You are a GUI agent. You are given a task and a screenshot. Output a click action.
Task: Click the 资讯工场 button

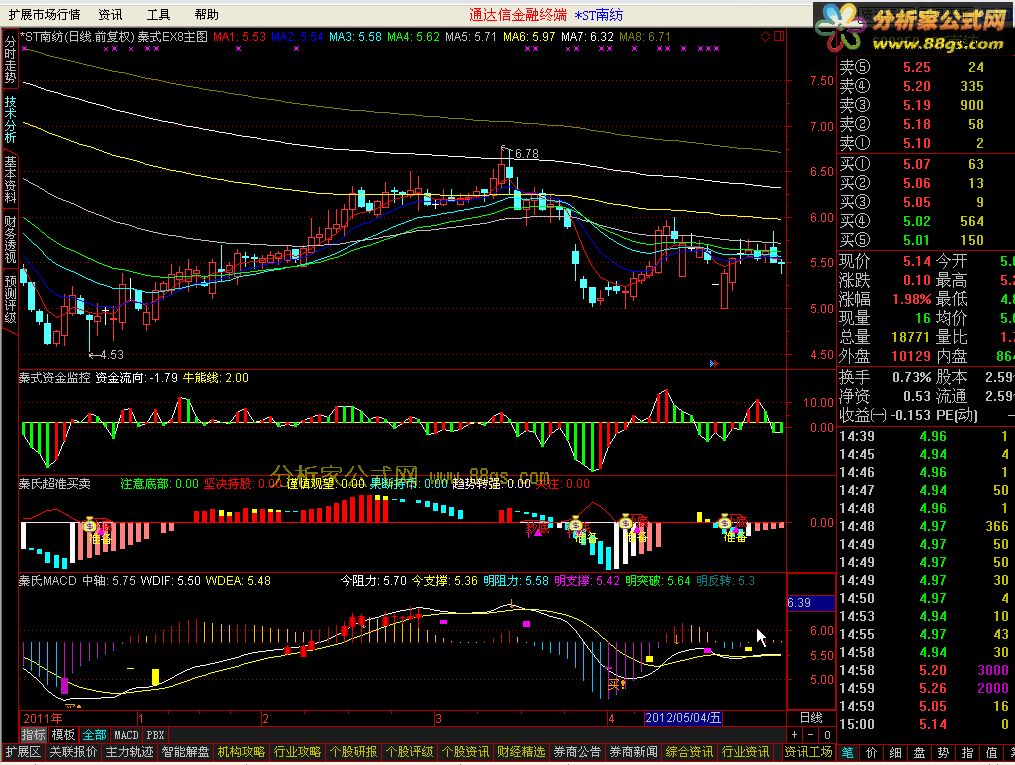coord(808,751)
